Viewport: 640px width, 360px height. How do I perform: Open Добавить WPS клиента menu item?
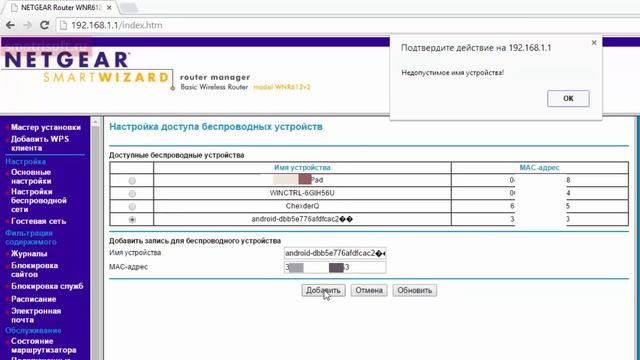tap(40, 143)
